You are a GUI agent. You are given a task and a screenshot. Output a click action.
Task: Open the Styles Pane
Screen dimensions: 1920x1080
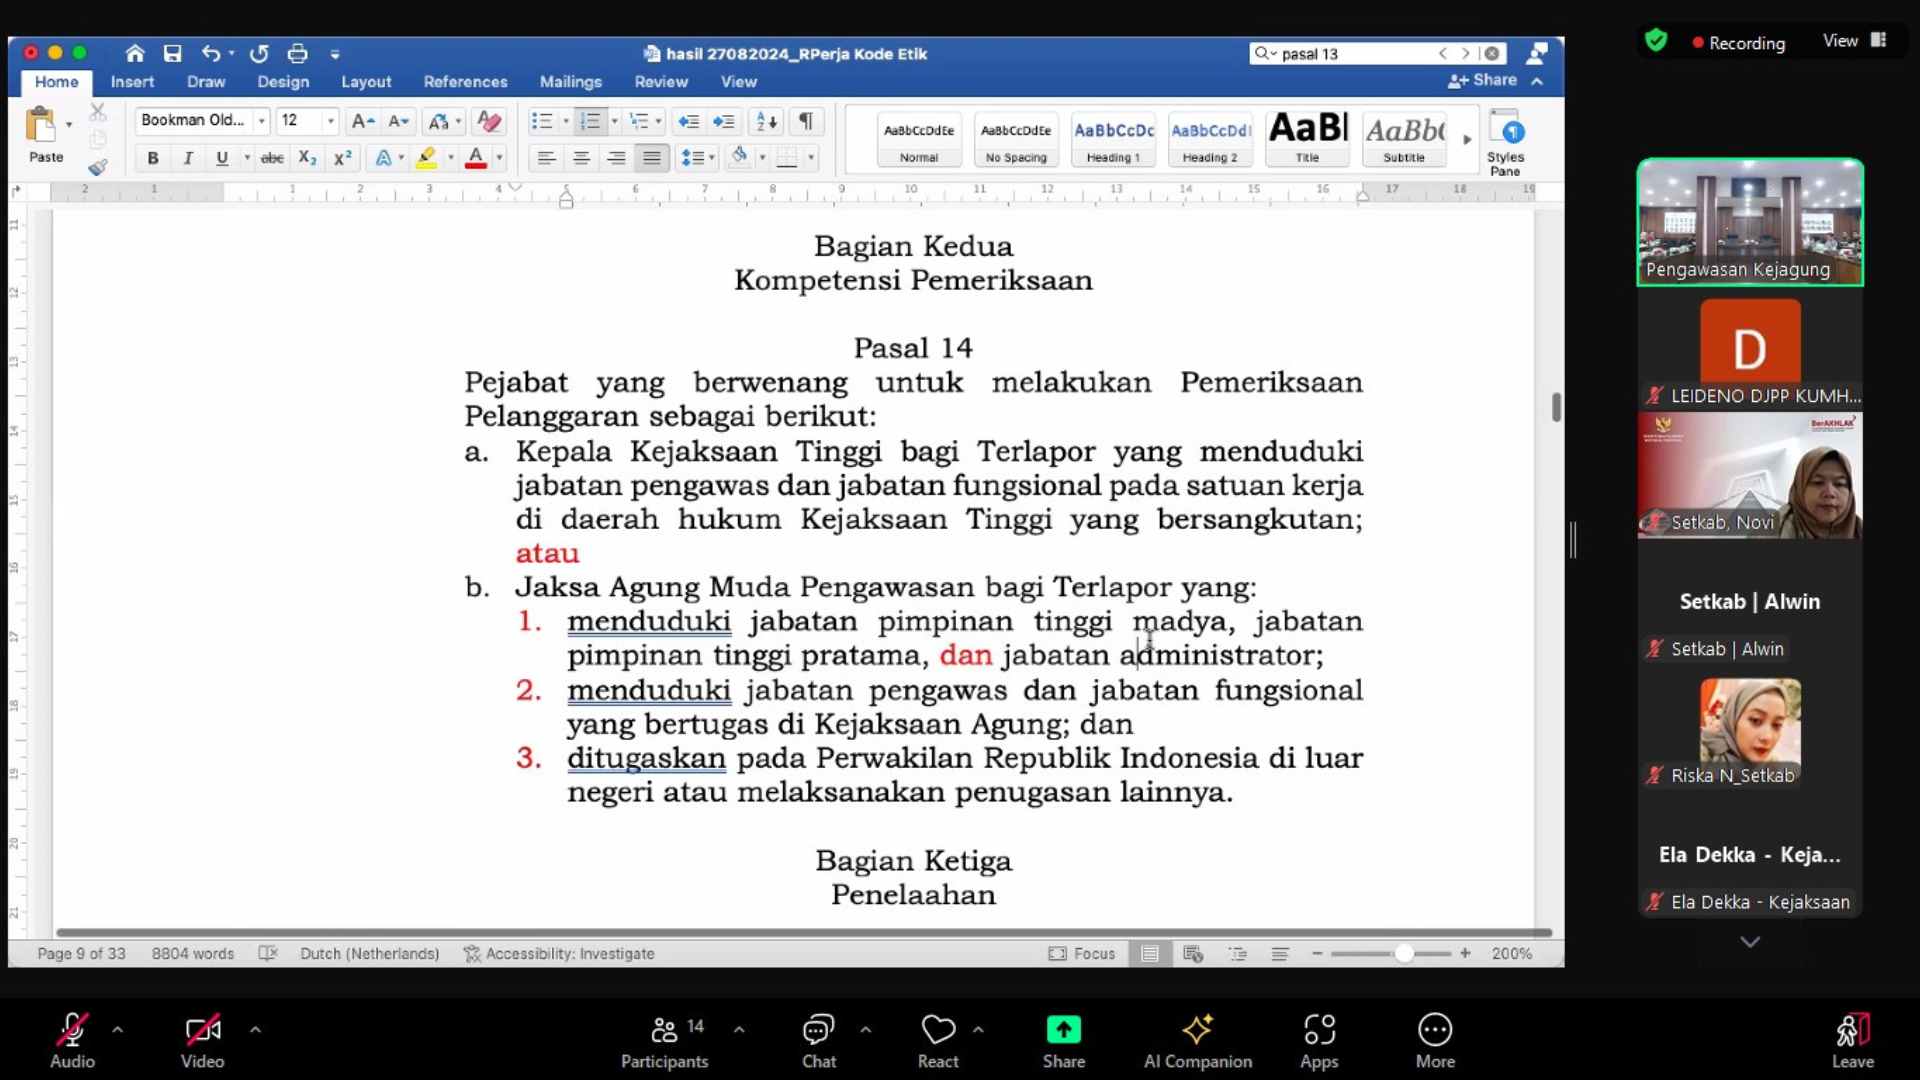[1505, 143]
